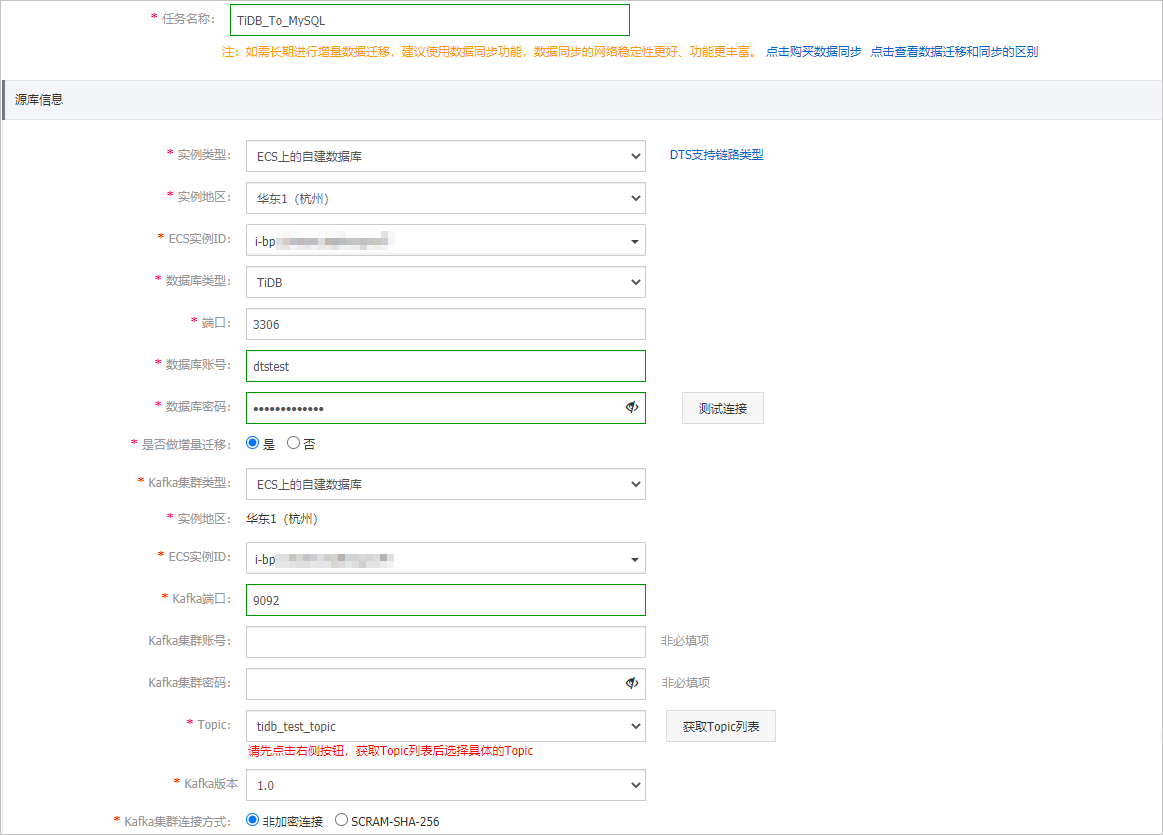1163x835 pixels.
Task: Choose SCRAM-SHA-256 connection mode
Action: [x=341, y=819]
